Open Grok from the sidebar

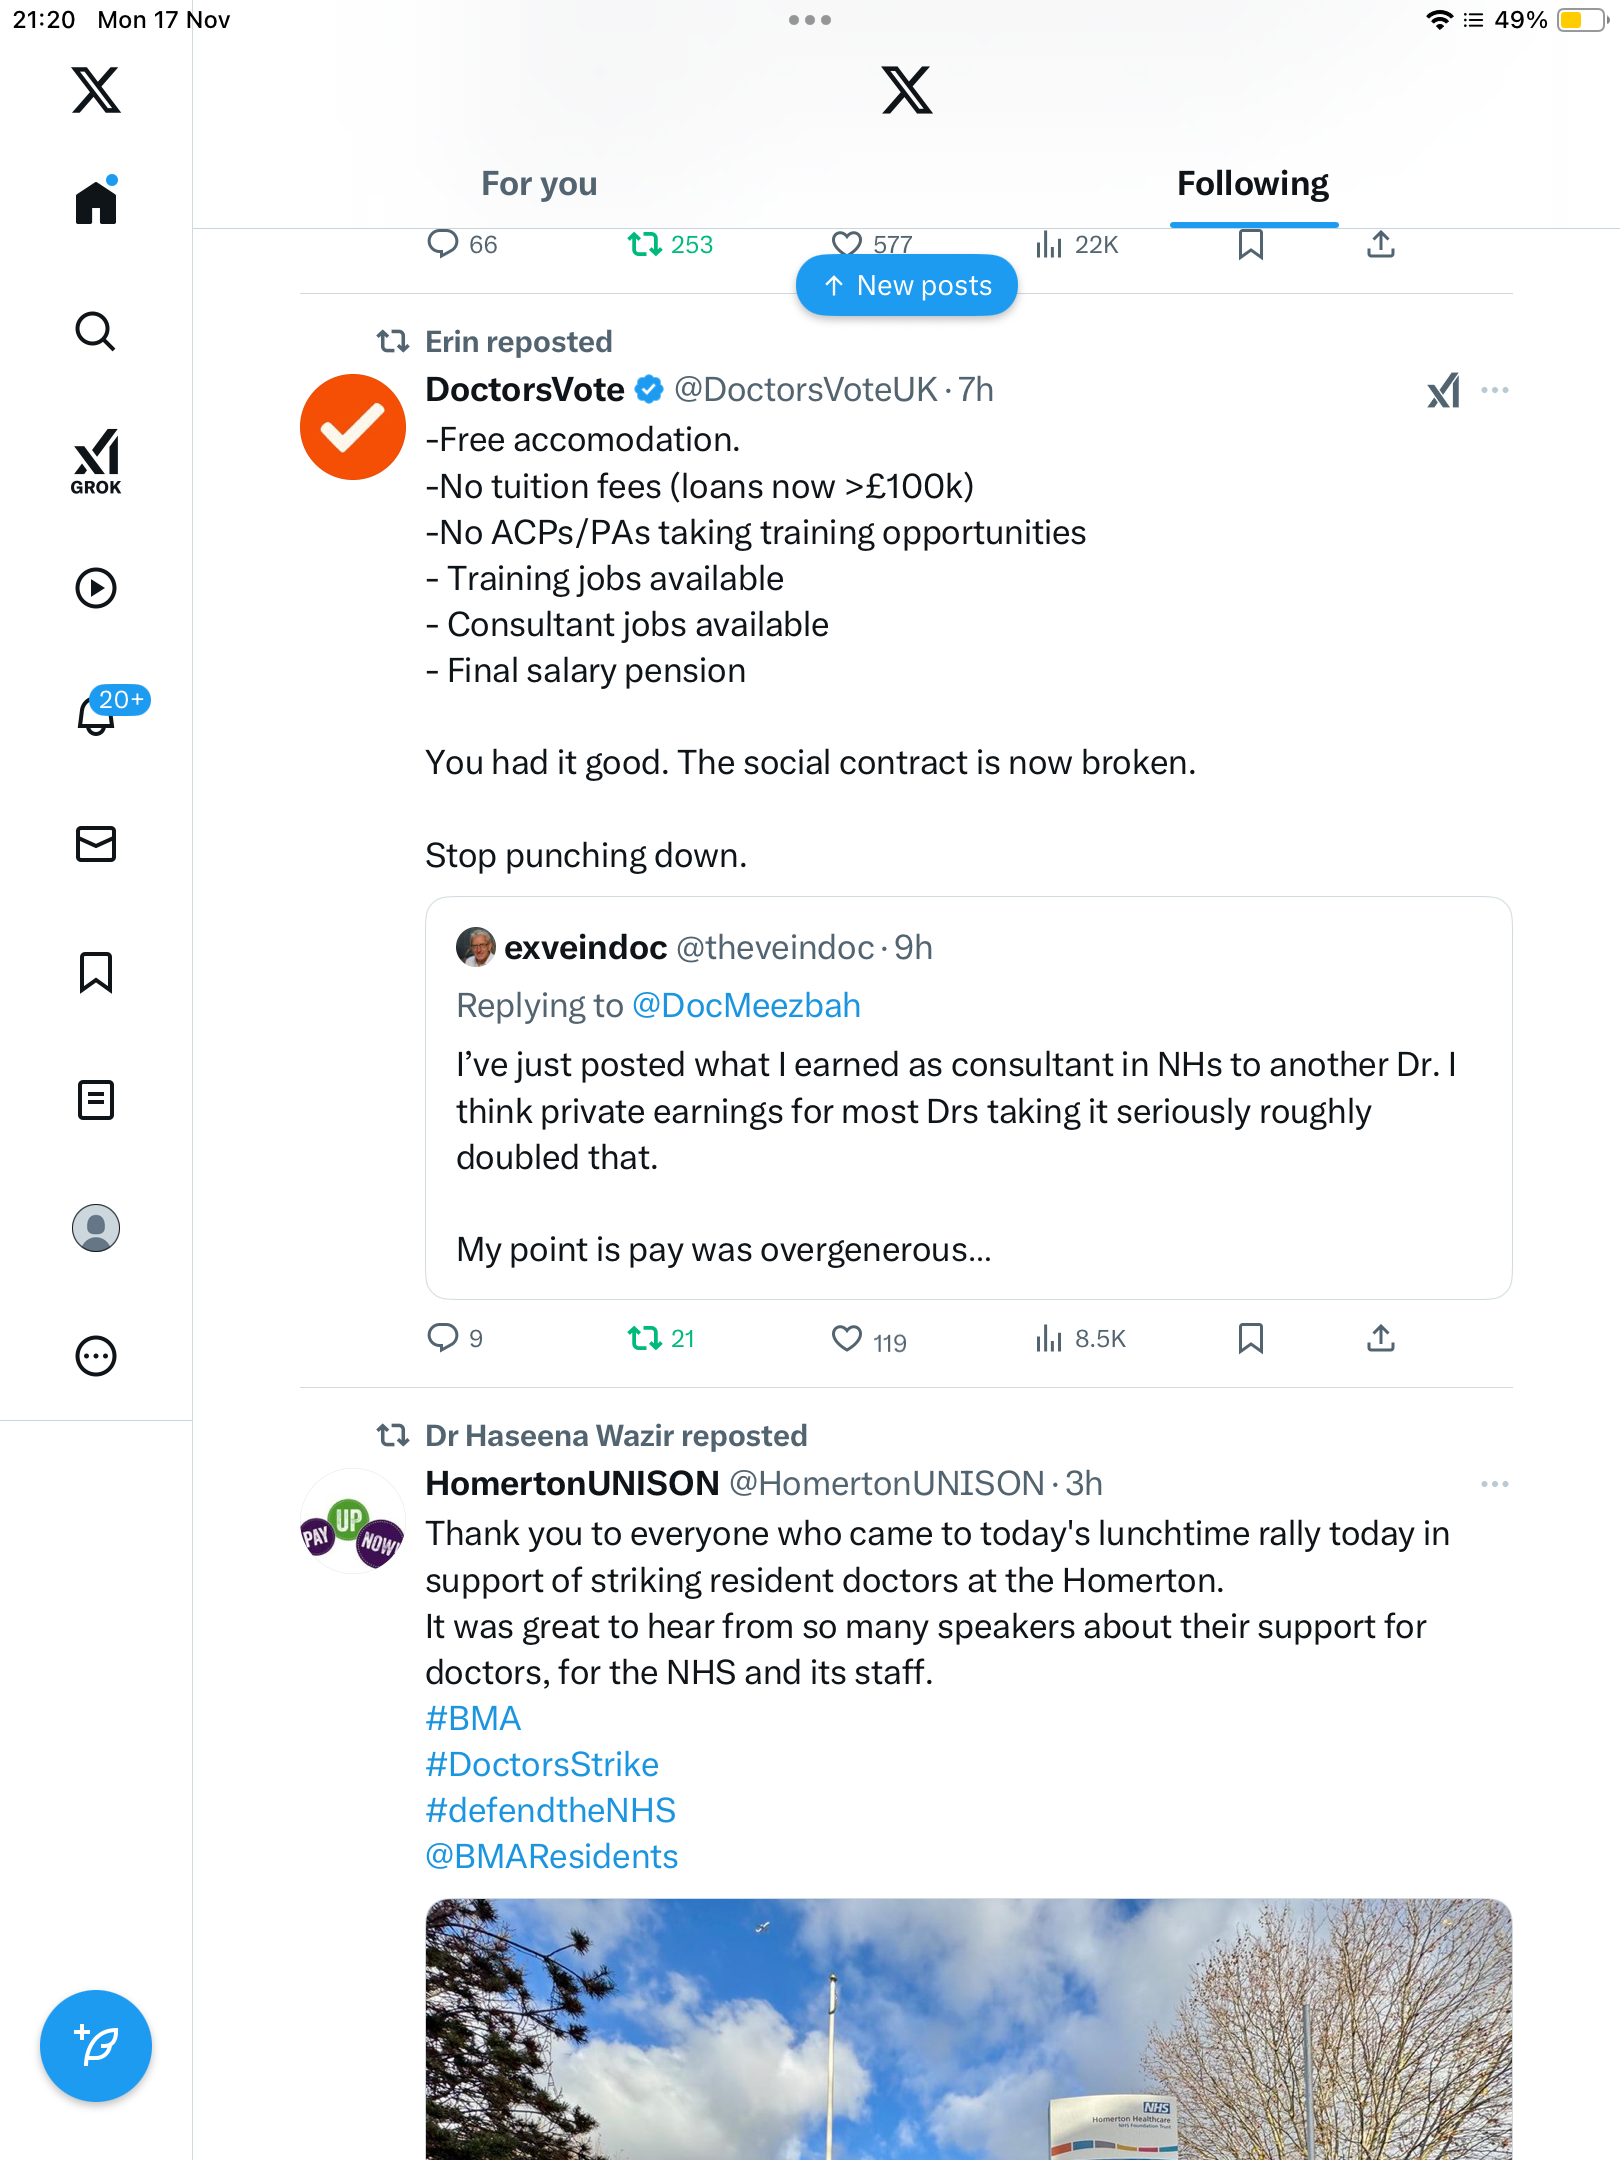(96, 461)
